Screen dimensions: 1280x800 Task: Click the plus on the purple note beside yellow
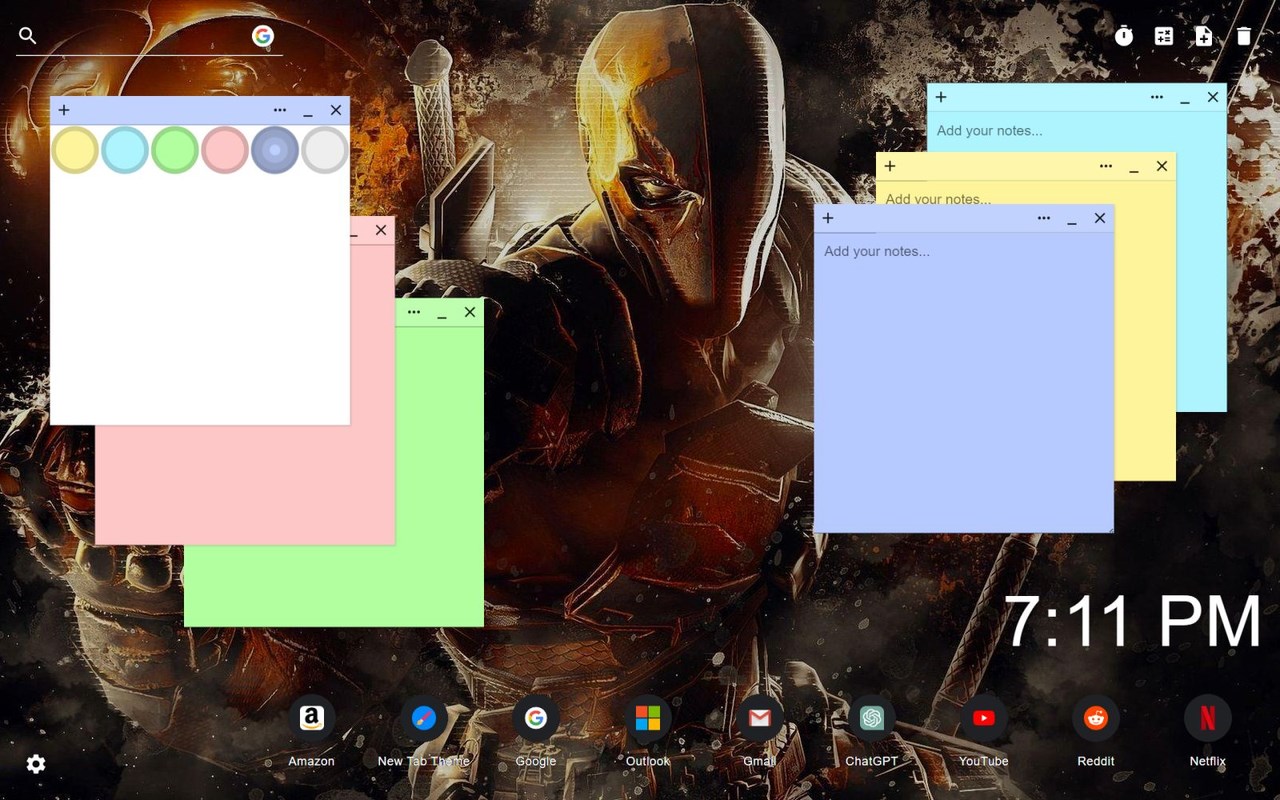coord(828,218)
